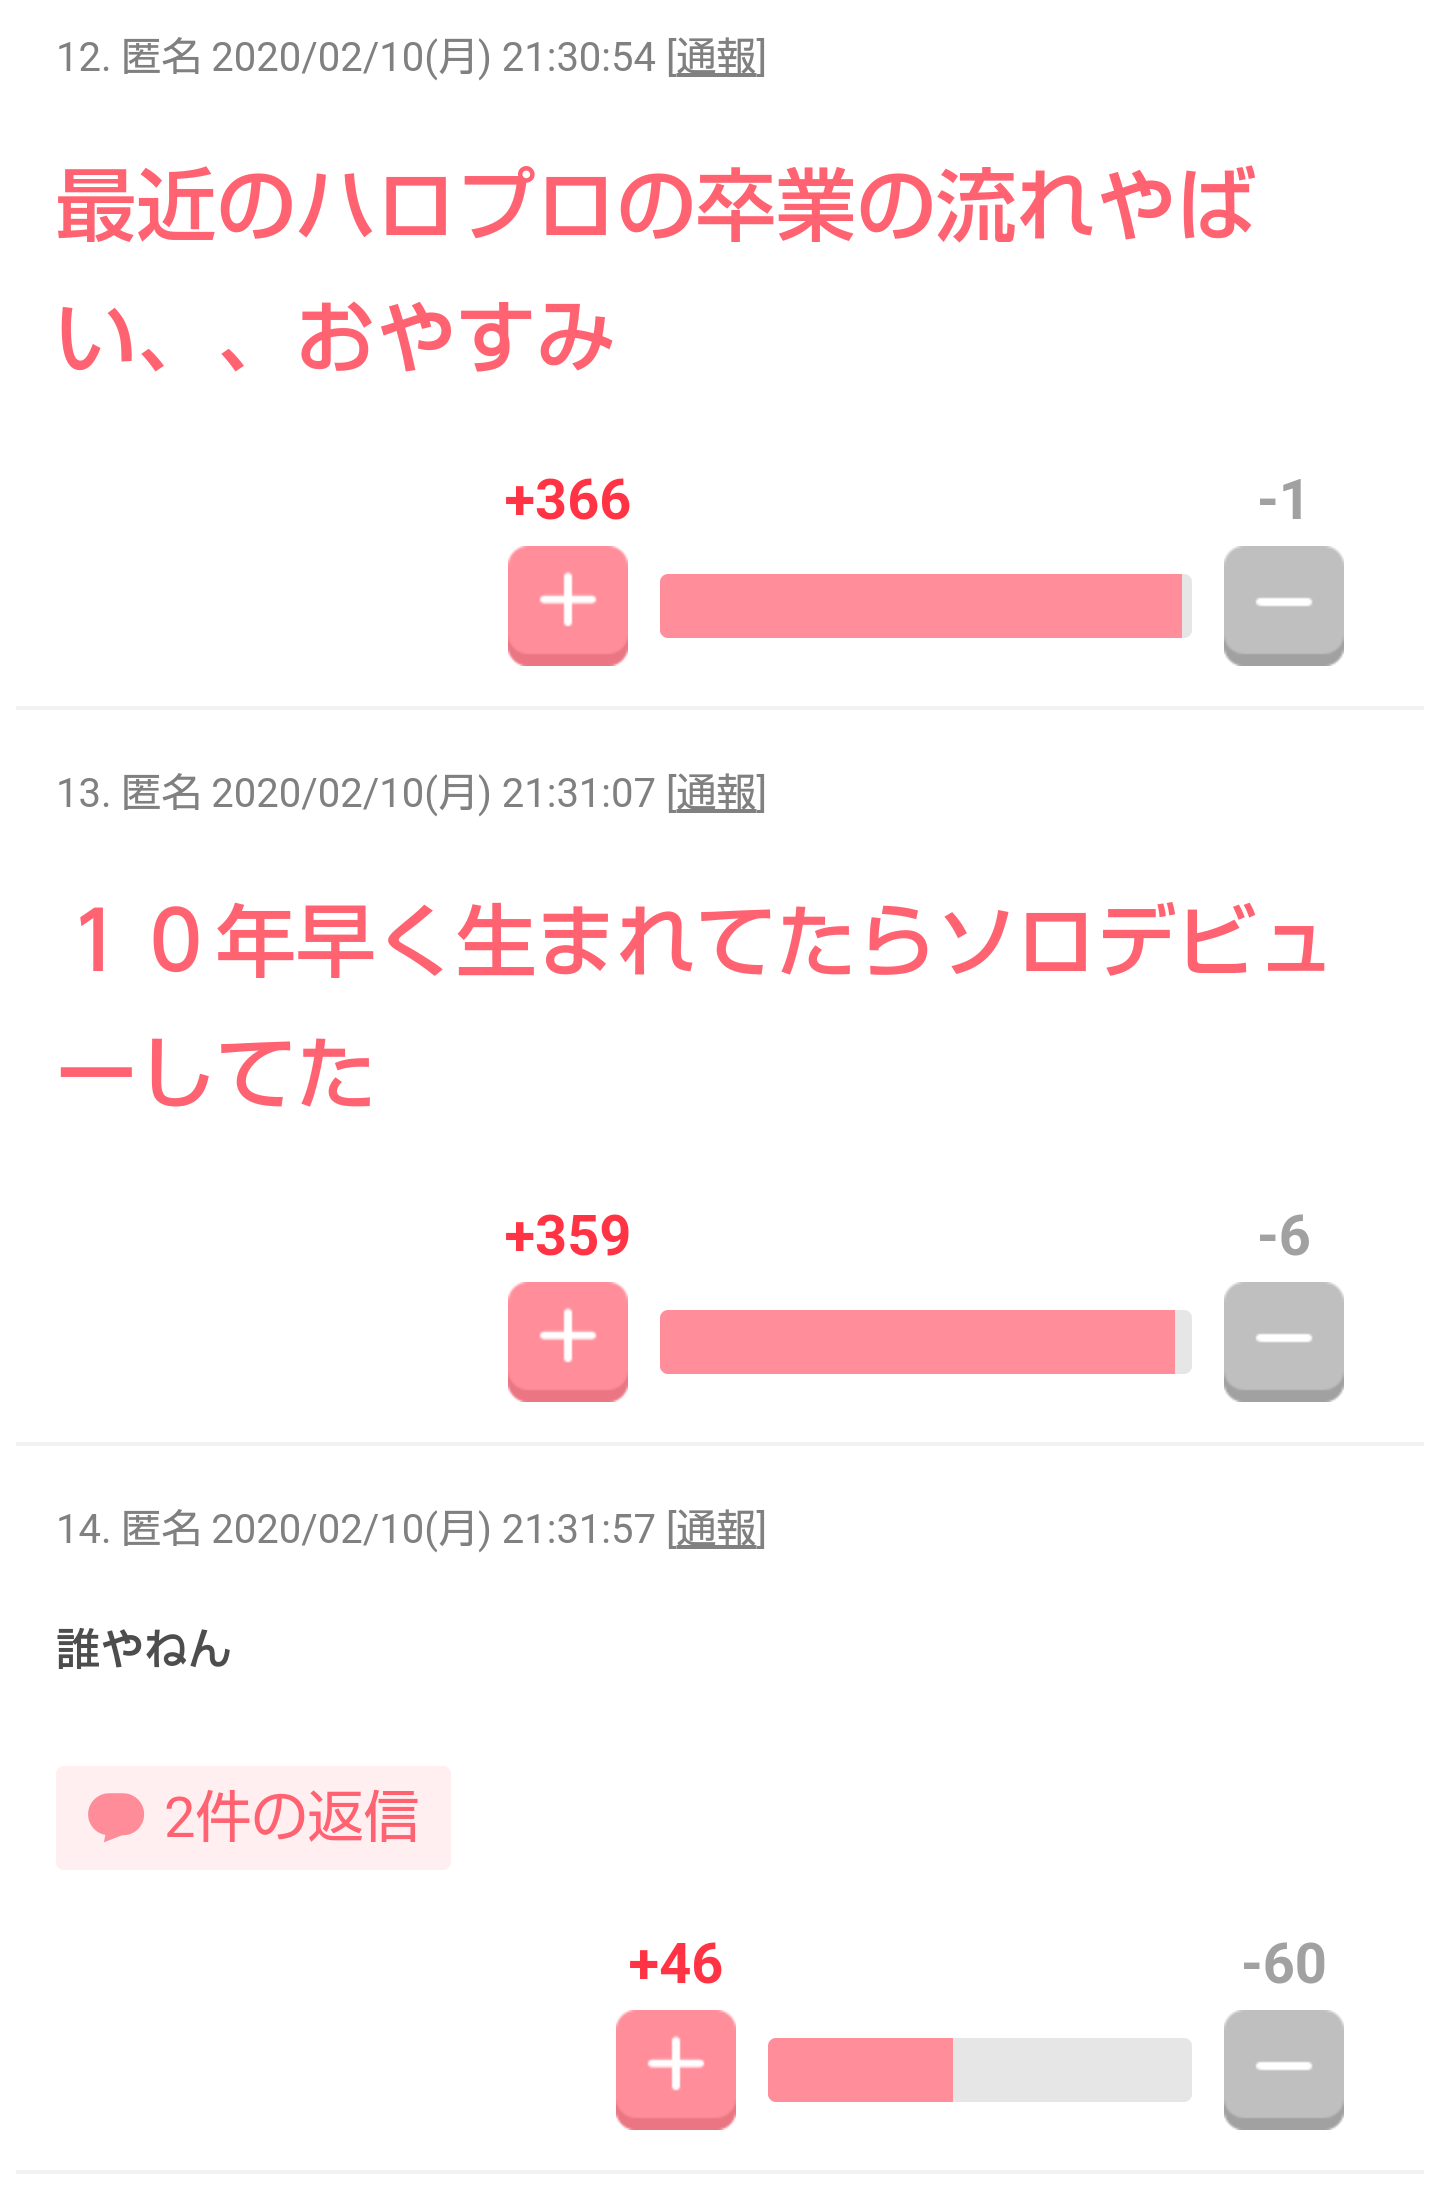
Task: Upvote comment 12 with plus button
Action: (x=568, y=605)
